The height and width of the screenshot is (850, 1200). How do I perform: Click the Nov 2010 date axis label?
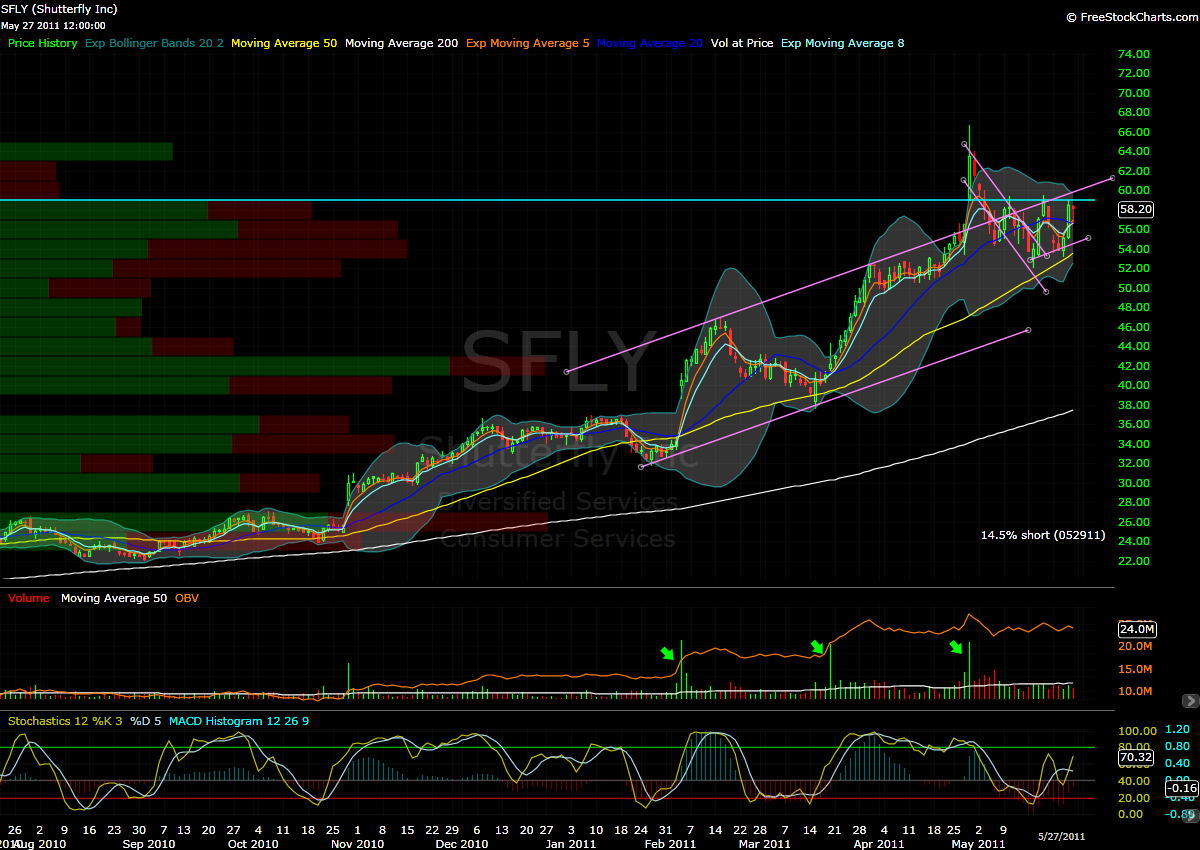tap(358, 844)
